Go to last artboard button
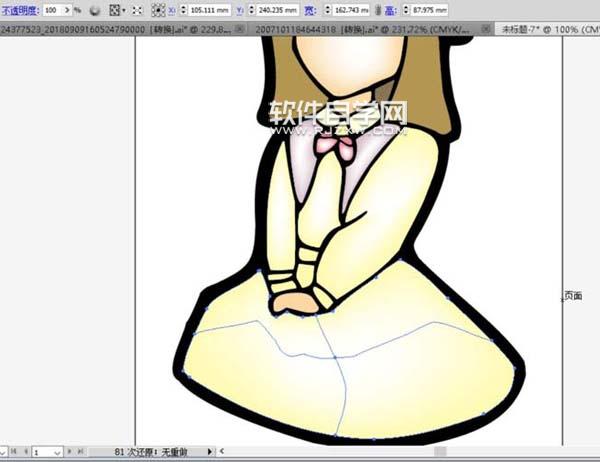 click(80, 452)
